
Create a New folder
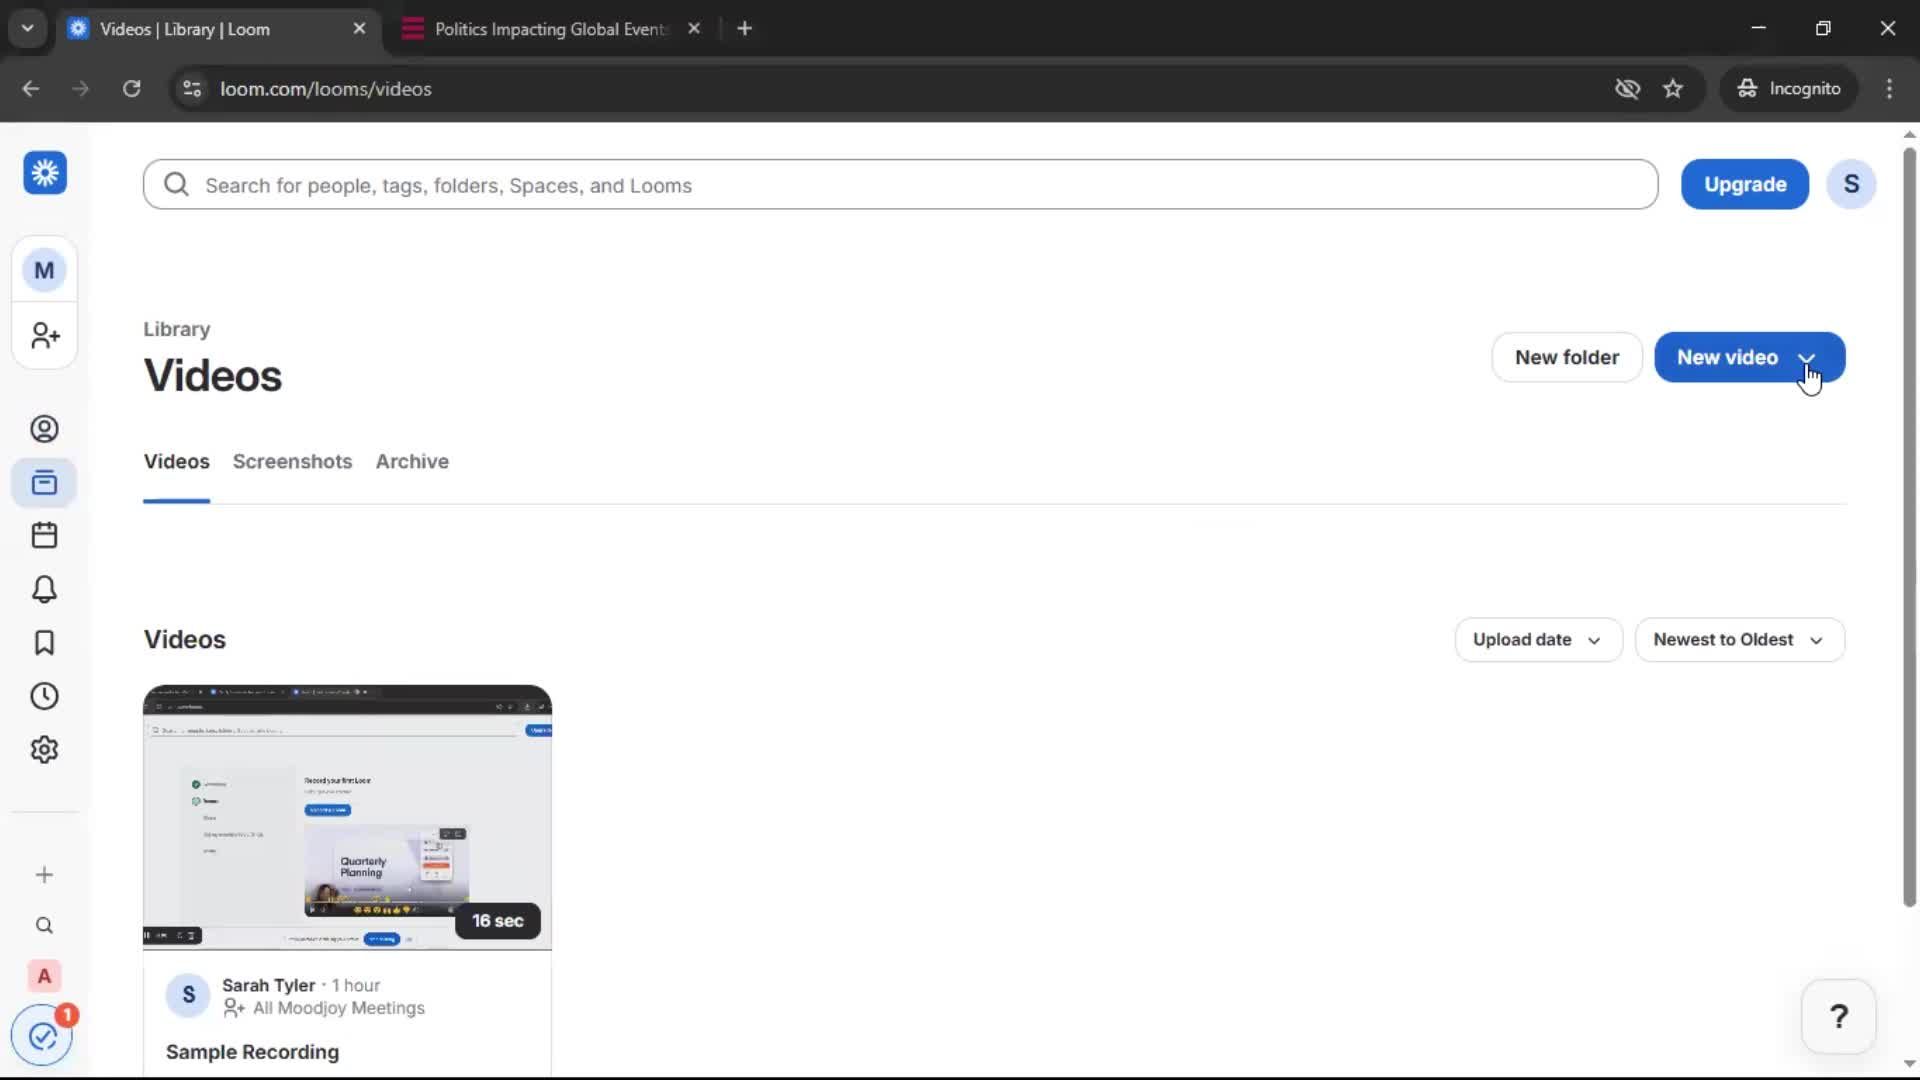(1566, 357)
